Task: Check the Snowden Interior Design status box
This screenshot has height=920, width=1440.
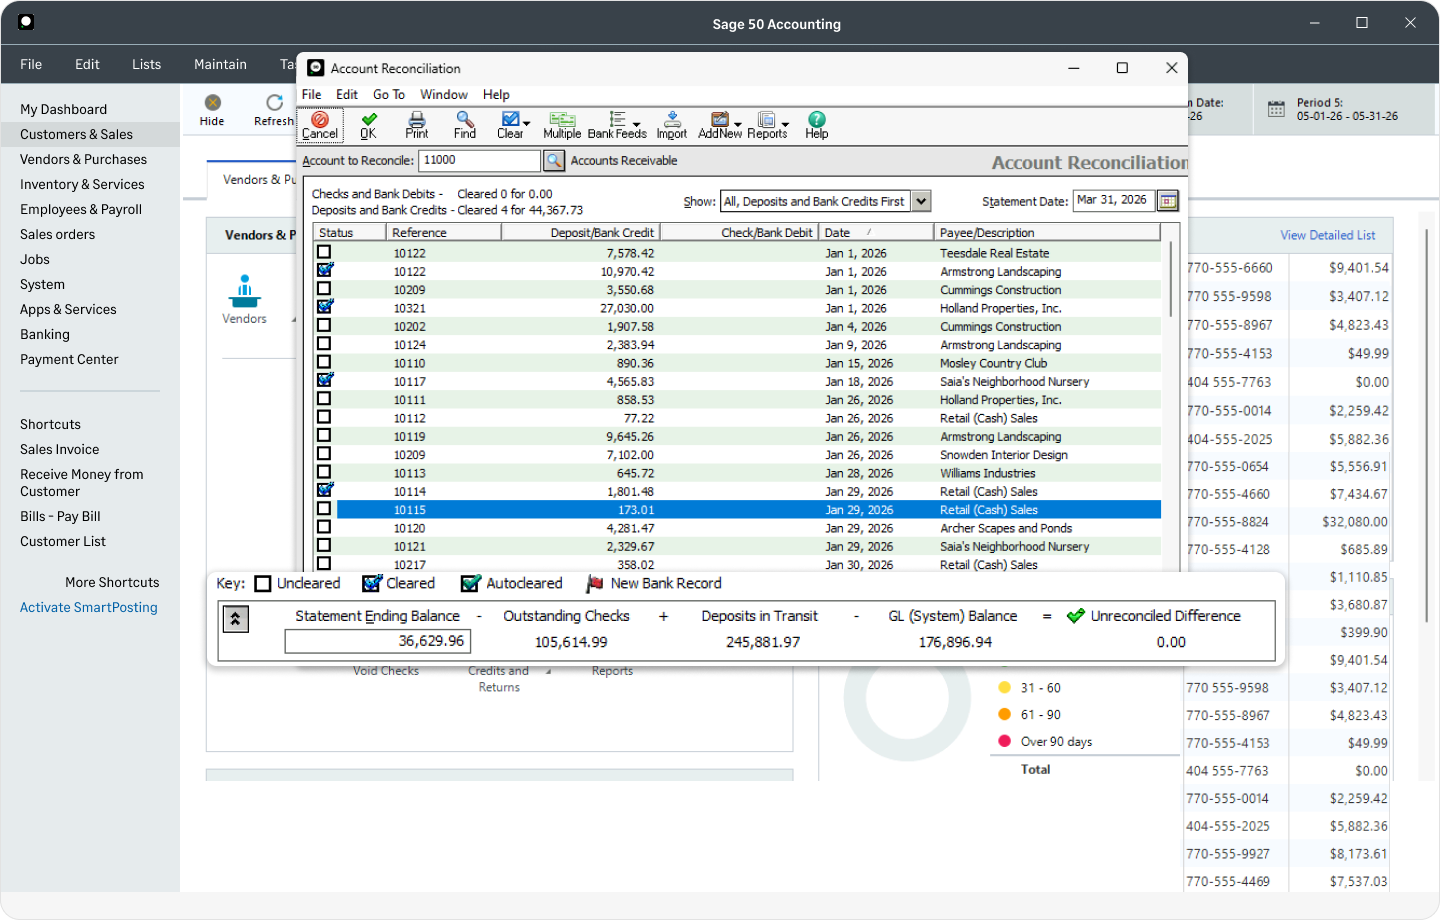Action: click(x=324, y=453)
